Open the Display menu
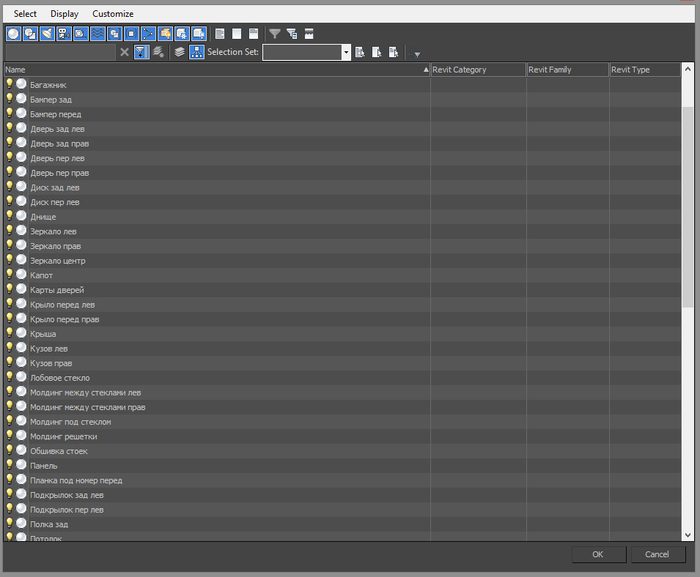Screen dimensions: 700x577 coord(64,14)
